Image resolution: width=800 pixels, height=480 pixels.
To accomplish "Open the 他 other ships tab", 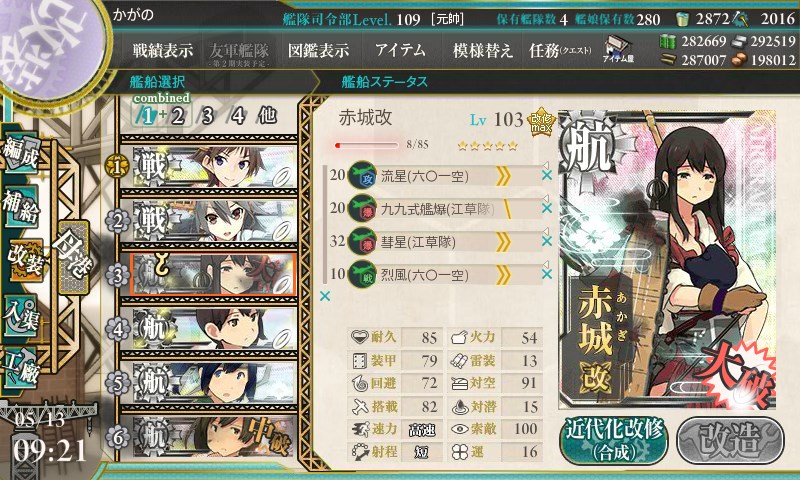I will (x=268, y=116).
